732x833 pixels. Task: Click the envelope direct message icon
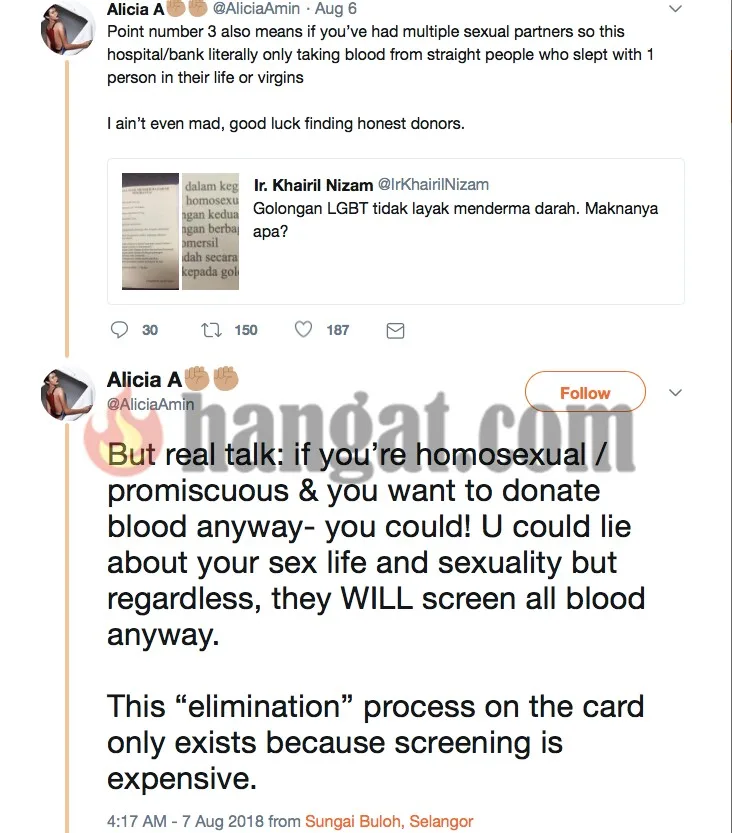pyautogui.click(x=395, y=330)
